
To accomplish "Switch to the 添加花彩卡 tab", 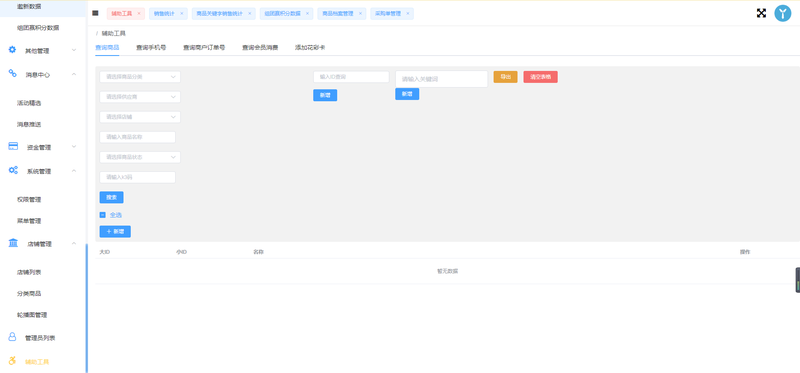I will point(310,47).
